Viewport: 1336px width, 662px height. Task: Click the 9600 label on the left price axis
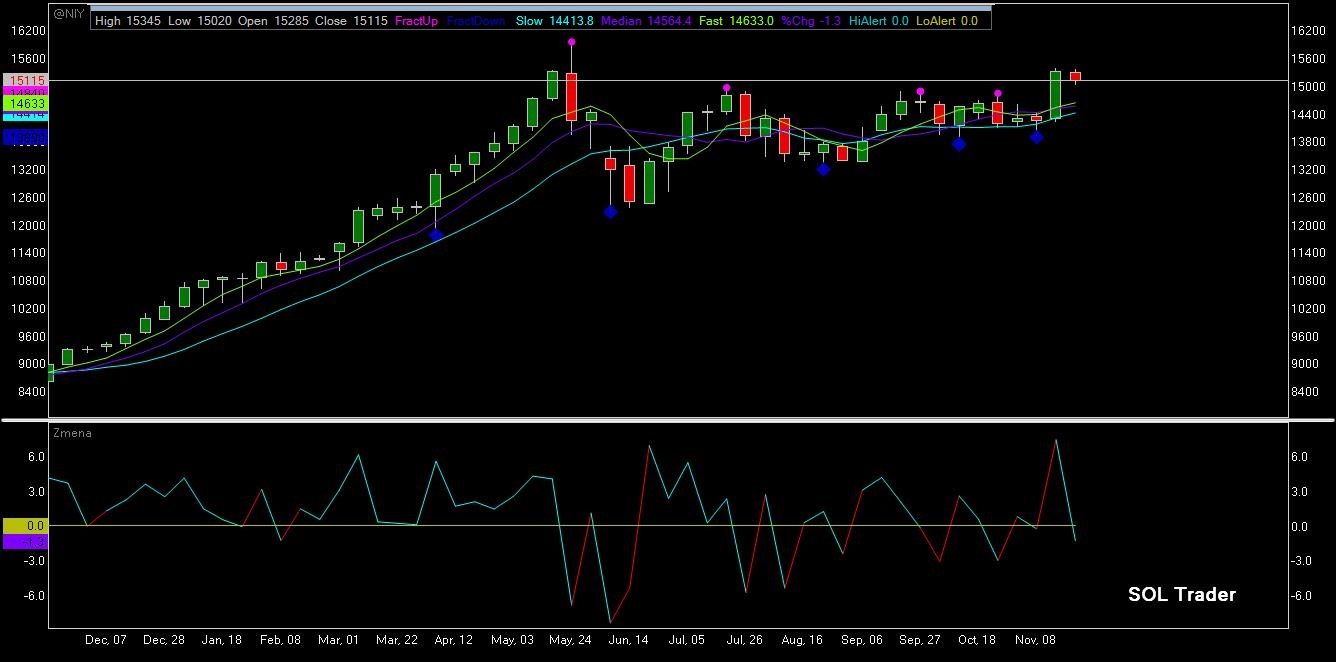pyautogui.click(x=32, y=336)
